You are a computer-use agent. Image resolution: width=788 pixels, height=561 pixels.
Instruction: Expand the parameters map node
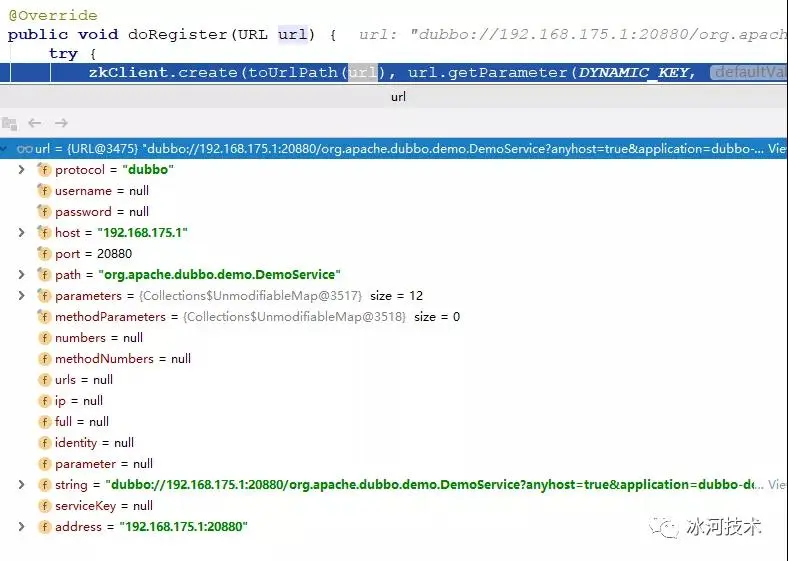click(21, 296)
